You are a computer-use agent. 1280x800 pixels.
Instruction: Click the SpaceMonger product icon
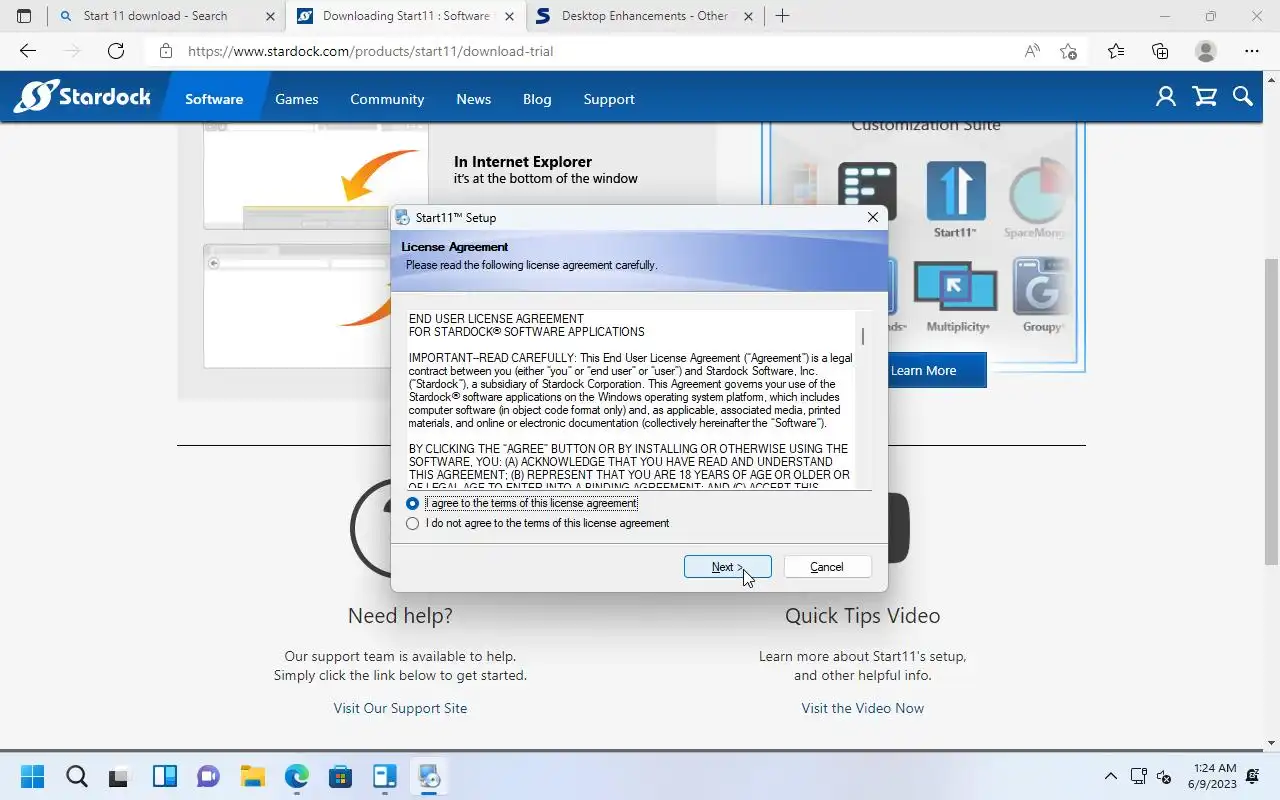(x=1036, y=191)
